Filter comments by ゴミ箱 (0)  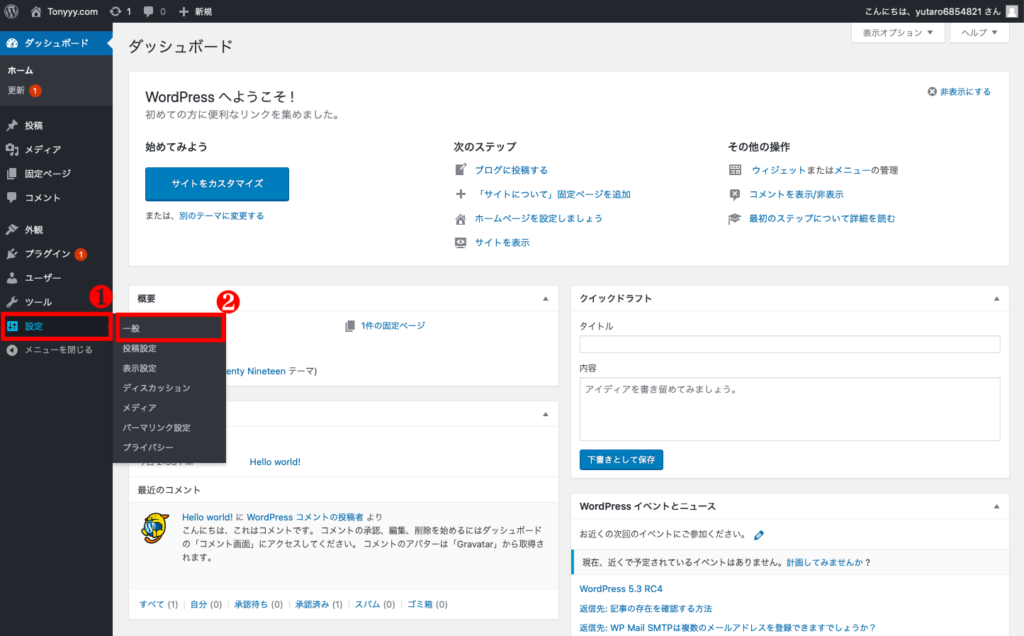[x=427, y=605]
